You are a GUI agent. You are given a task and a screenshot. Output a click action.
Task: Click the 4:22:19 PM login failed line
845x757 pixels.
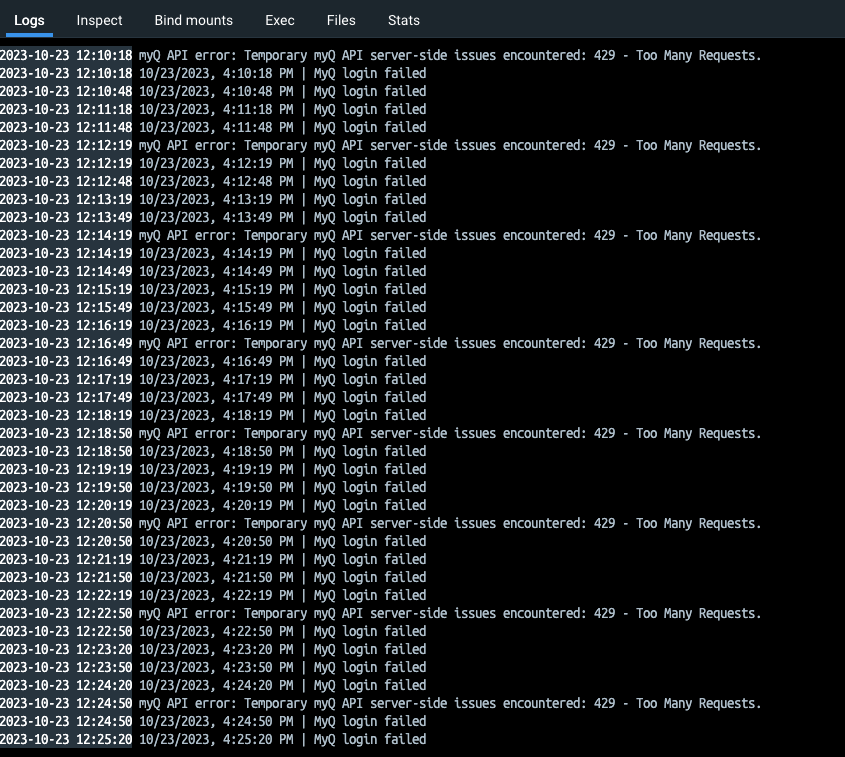(213, 595)
